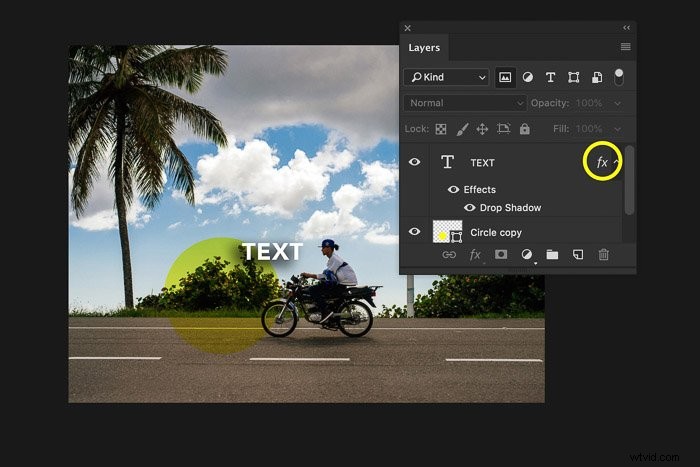Lock position move icon
The height and width of the screenshot is (467, 700).
(x=482, y=129)
